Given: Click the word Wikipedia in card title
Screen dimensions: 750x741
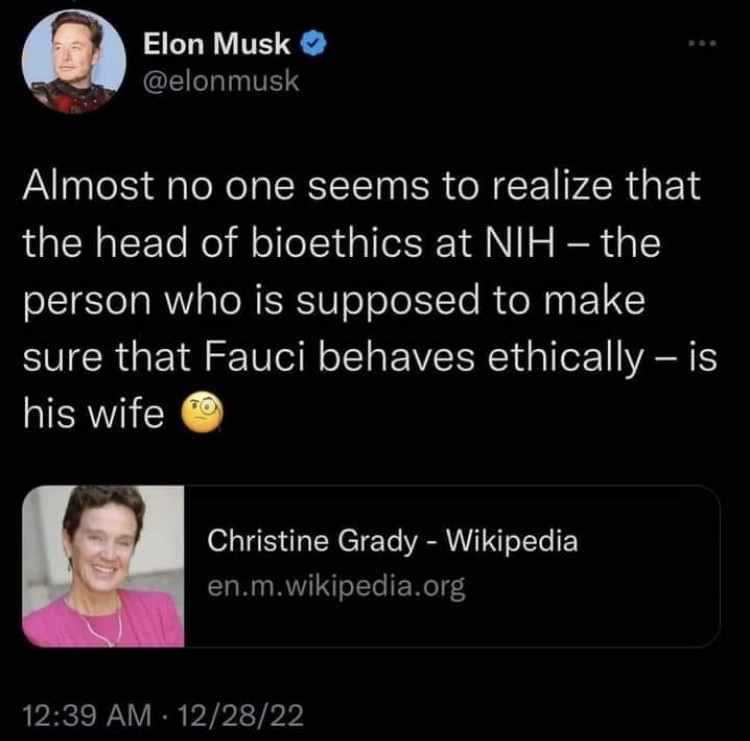Looking at the screenshot, I should (512, 541).
